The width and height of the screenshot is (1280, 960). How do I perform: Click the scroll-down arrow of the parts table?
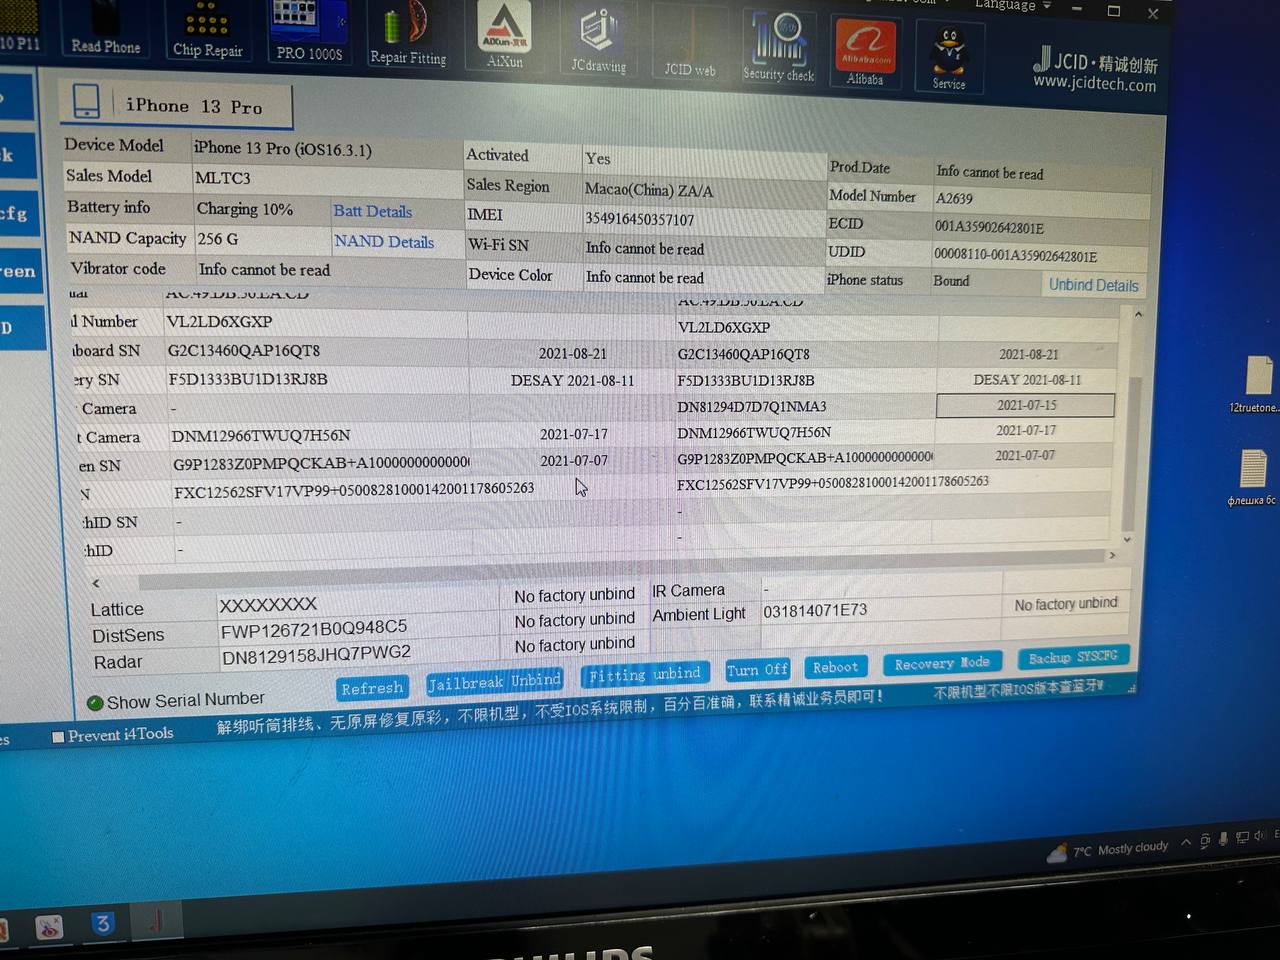point(1127,539)
